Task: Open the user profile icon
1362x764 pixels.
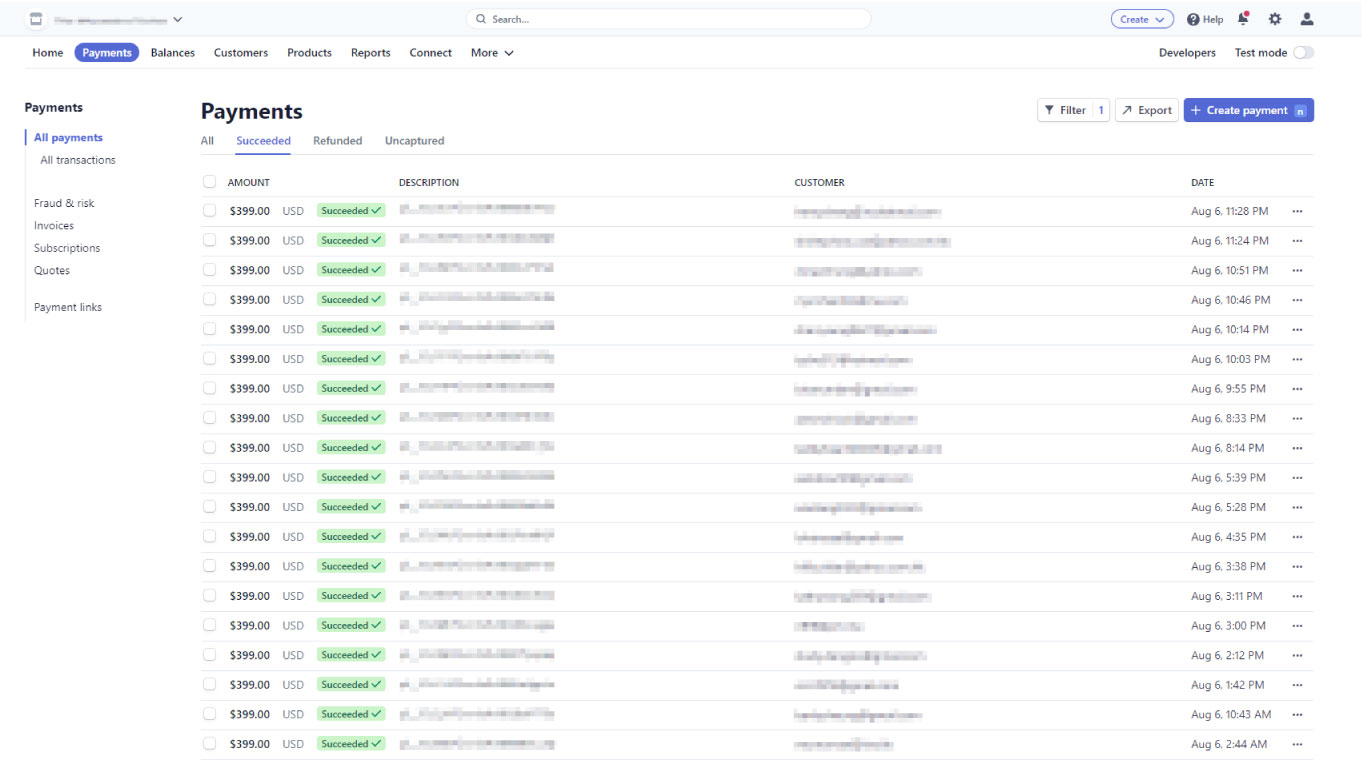Action: pyautogui.click(x=1306, y=19)
